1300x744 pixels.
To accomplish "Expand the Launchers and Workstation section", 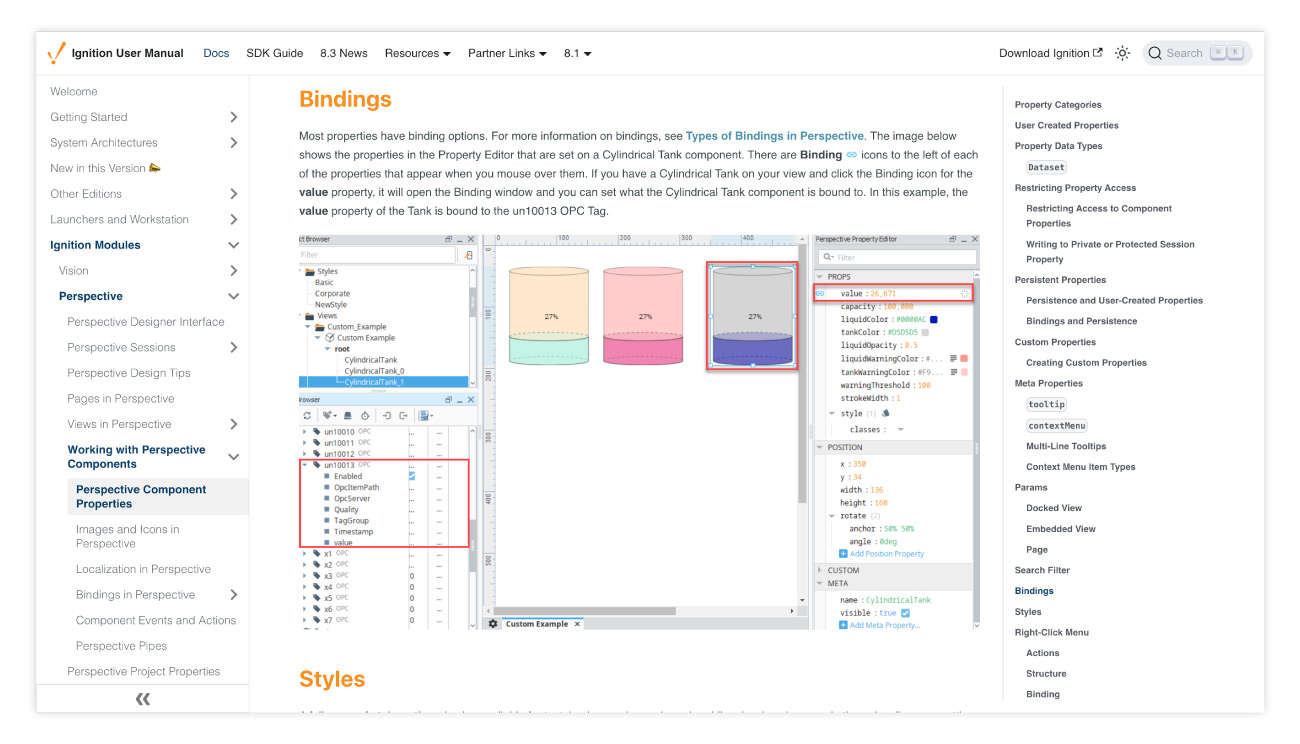I will coord(233,220).
